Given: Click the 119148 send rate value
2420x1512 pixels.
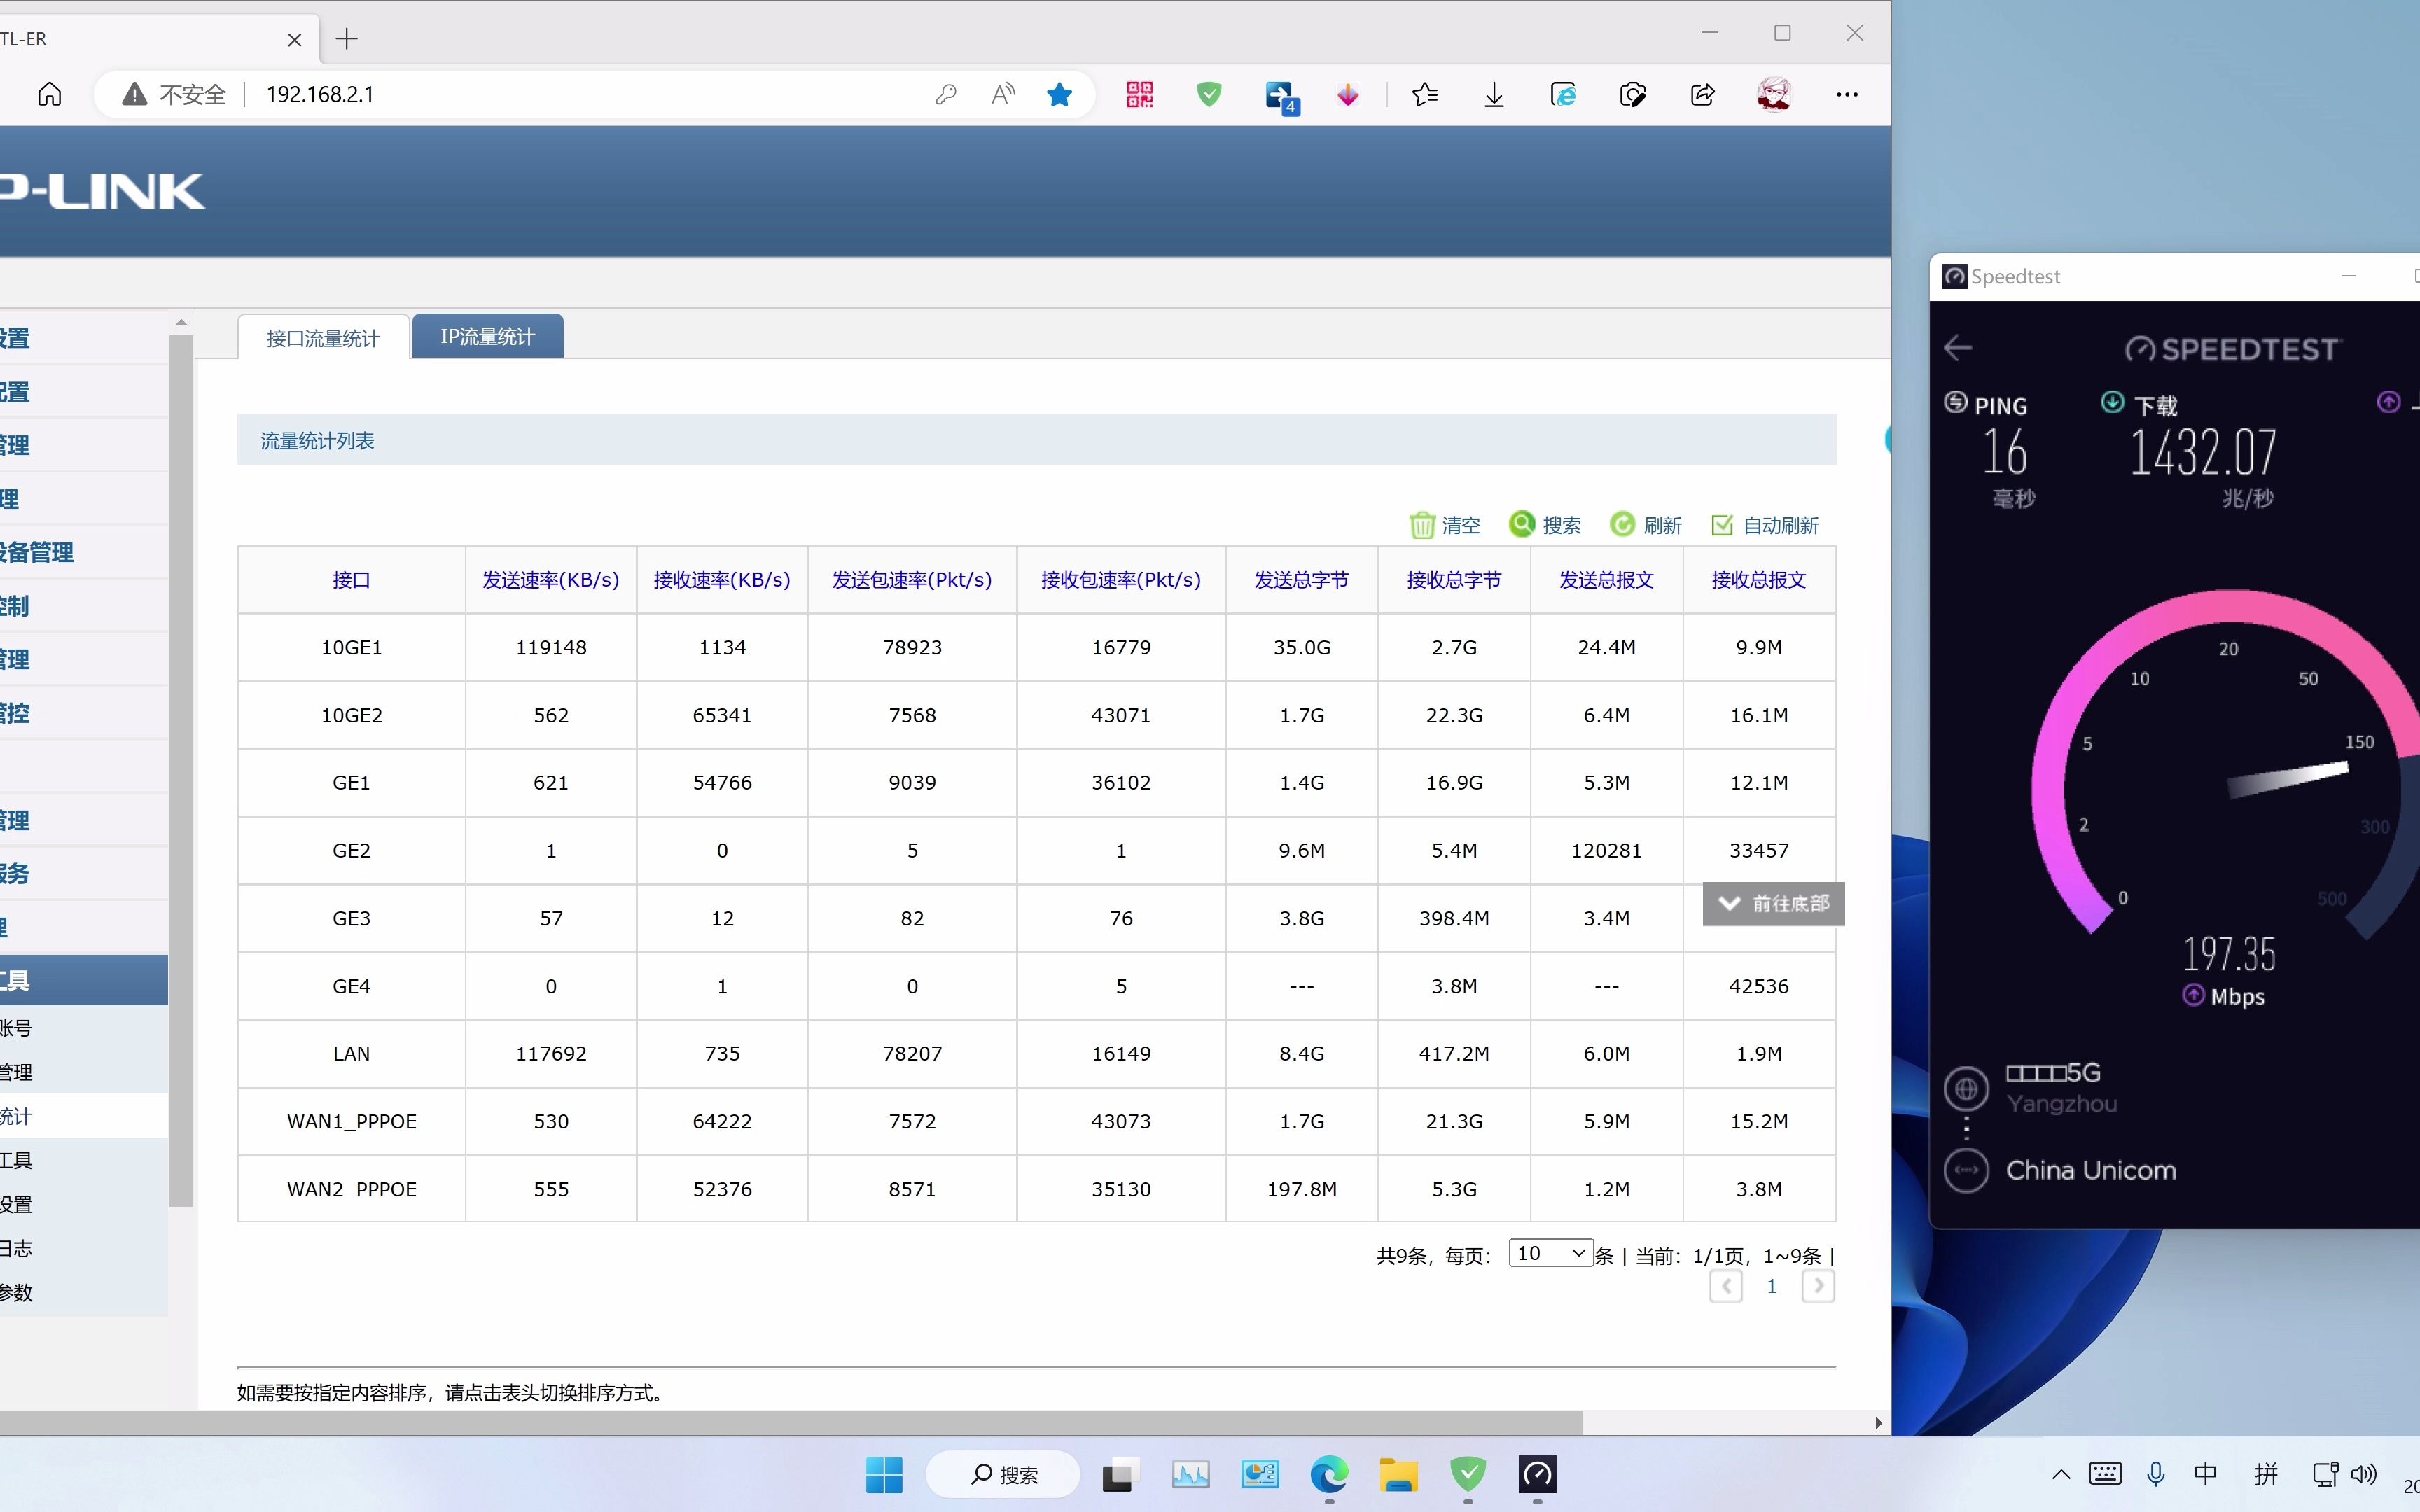Looking at the screenshot, I should pos(551,647).
